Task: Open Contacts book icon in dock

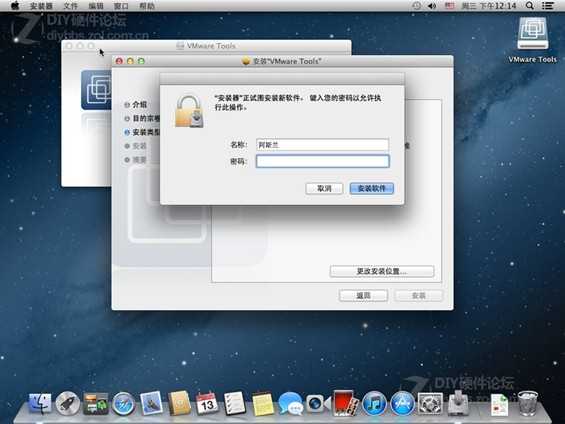Action: coord(179,403)
